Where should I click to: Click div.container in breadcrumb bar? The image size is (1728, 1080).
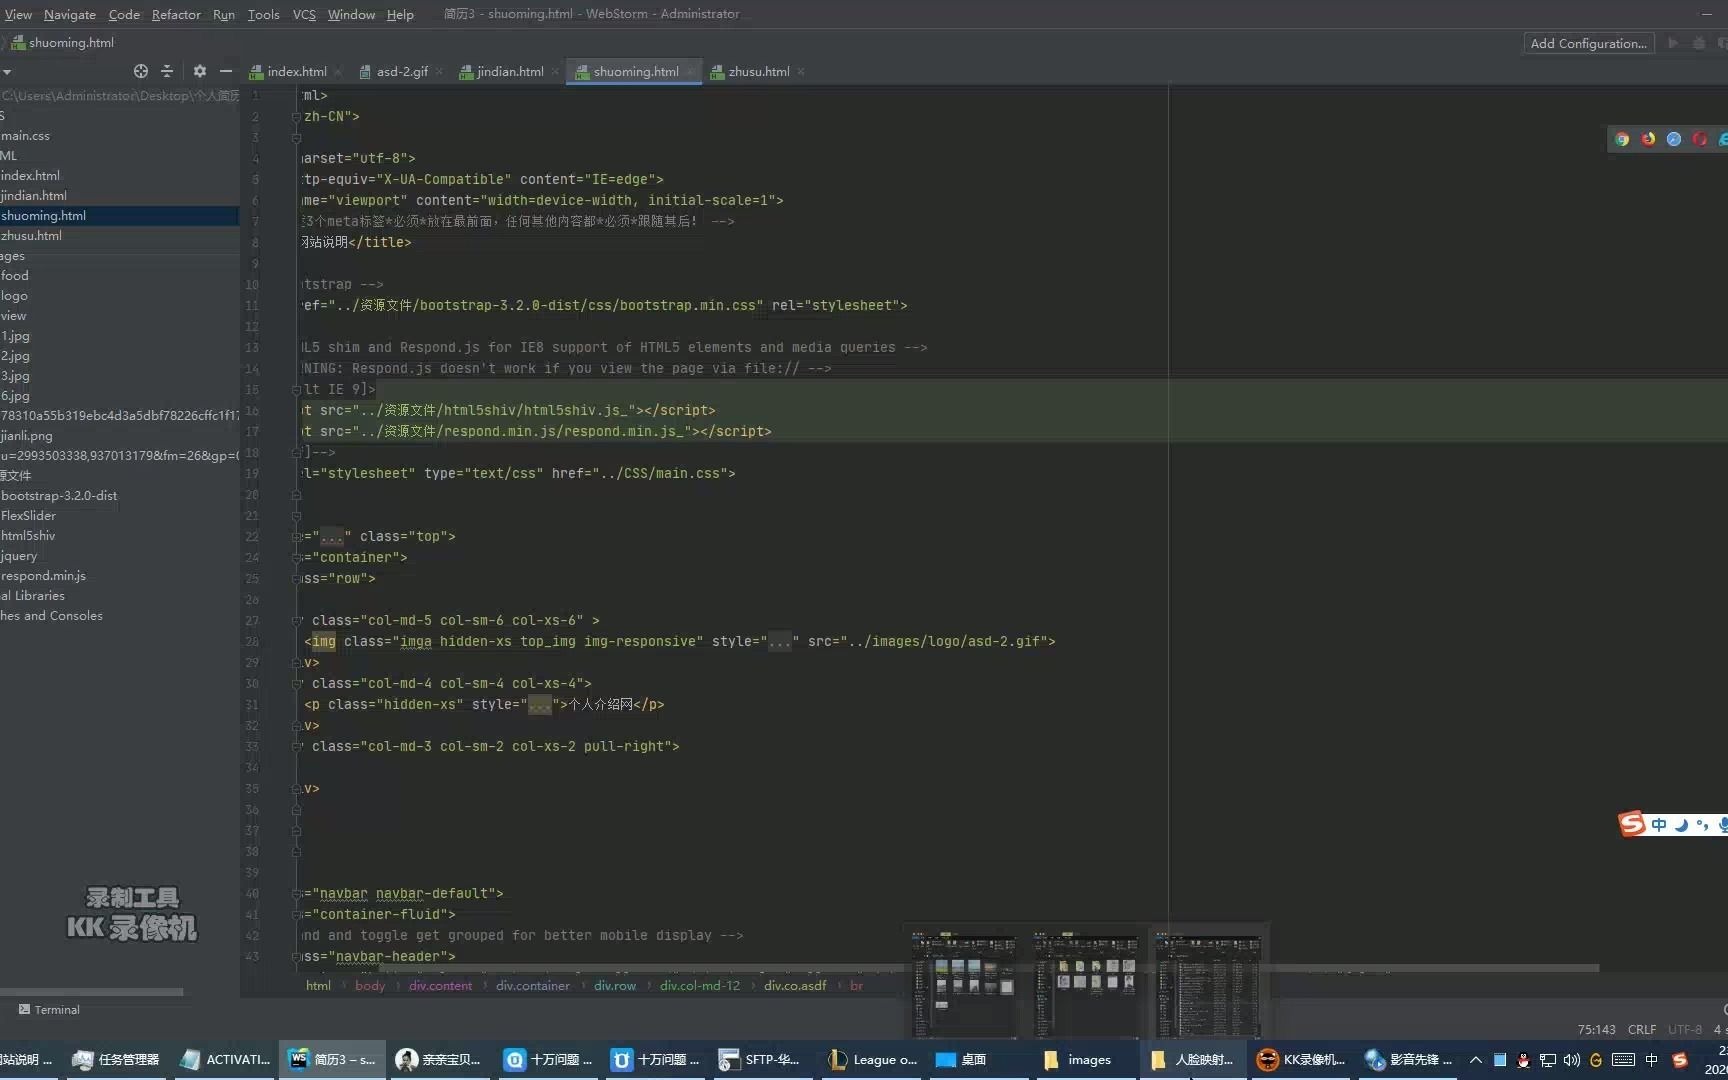point(533,985)
